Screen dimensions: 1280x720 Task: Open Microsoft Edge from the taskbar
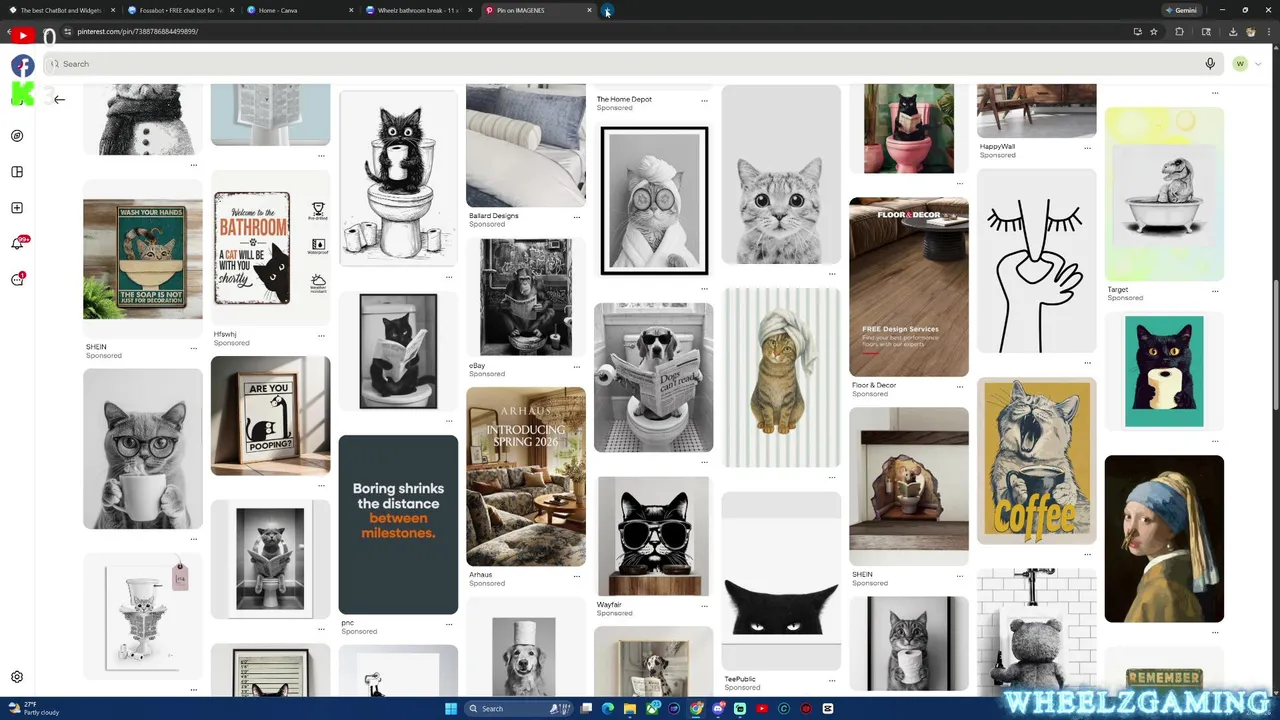click(608, 709)
